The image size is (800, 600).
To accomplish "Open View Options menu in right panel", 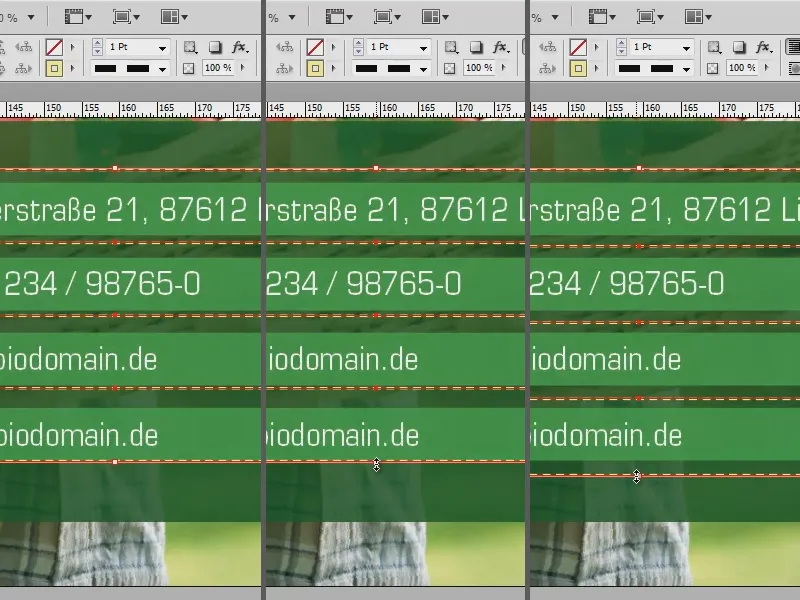I will pos(602,17).
